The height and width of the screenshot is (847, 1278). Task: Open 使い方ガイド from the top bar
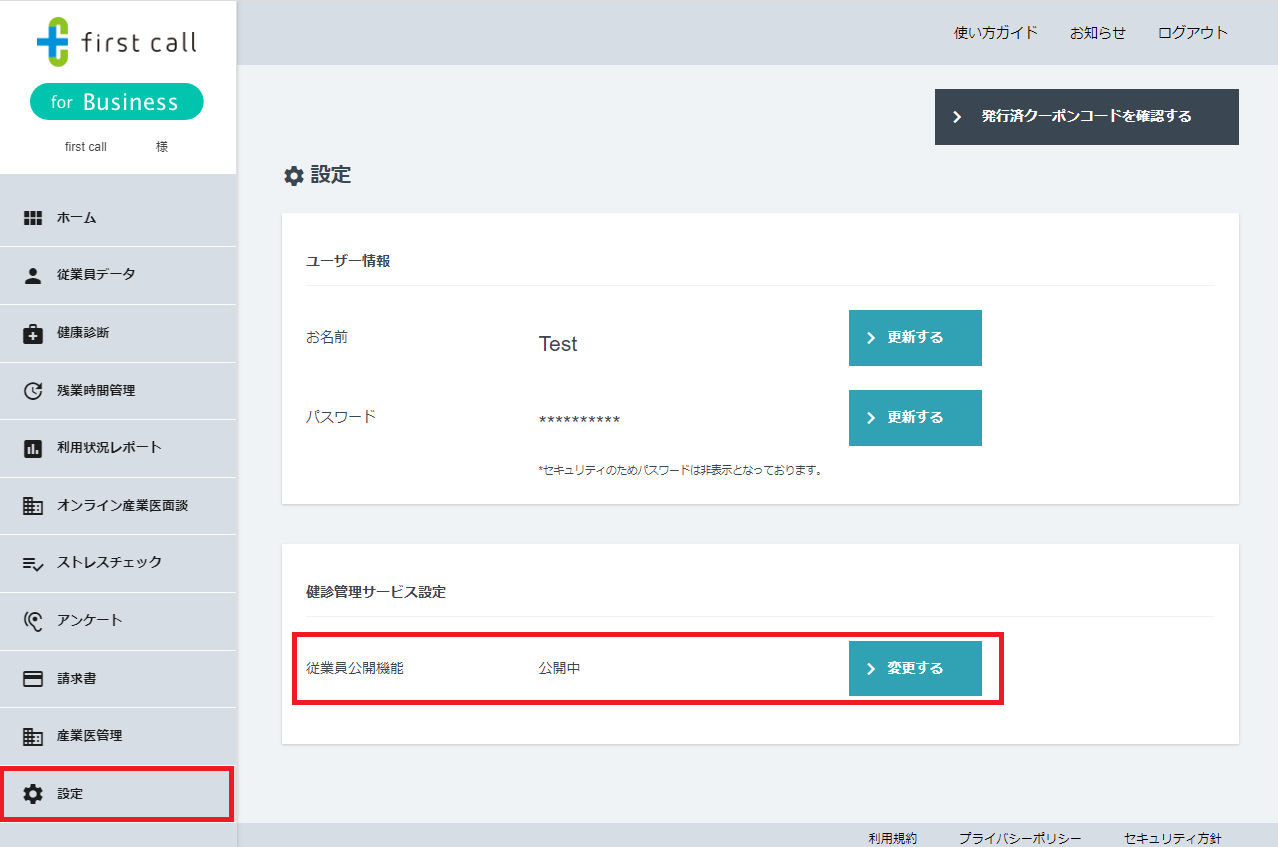pyautogui.click(x=996, y=31)
